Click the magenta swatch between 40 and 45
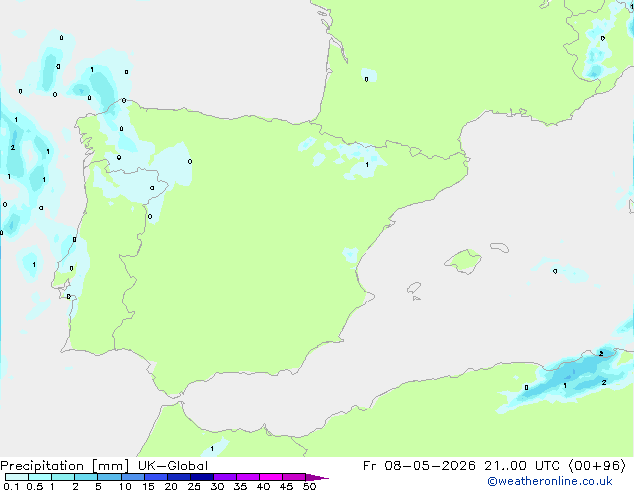The image size is (634, 490). coord(271,477)
